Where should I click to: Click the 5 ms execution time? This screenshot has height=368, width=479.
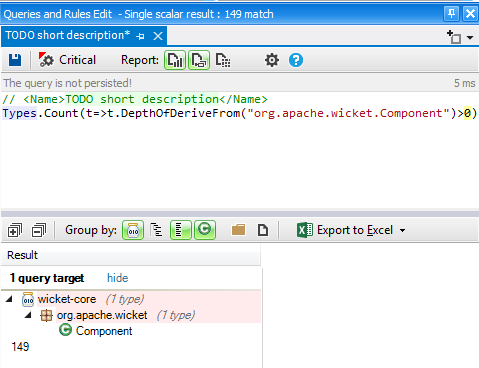pyautogui.click(x=465, y=83)
